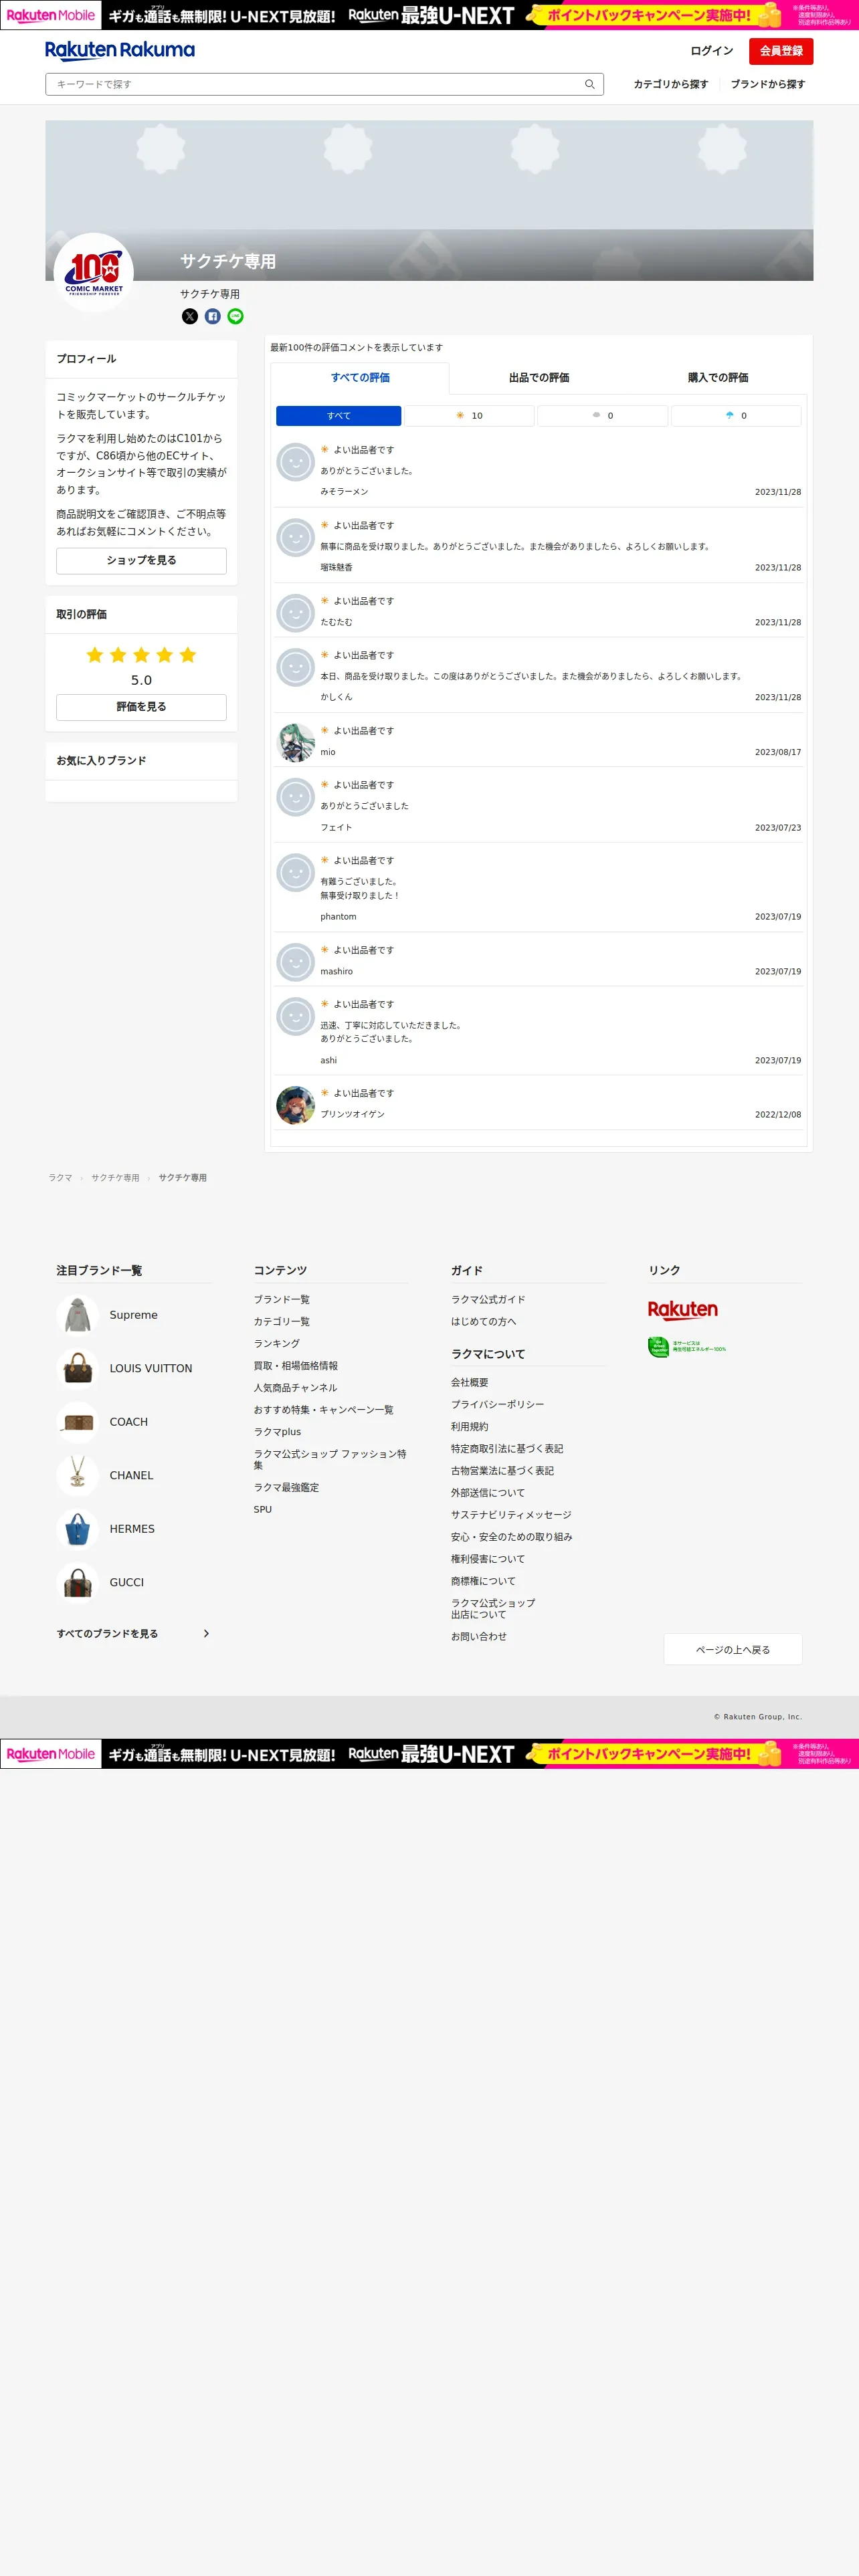
Task: Select 出品での評価 tab
Action: click(539, 378)
